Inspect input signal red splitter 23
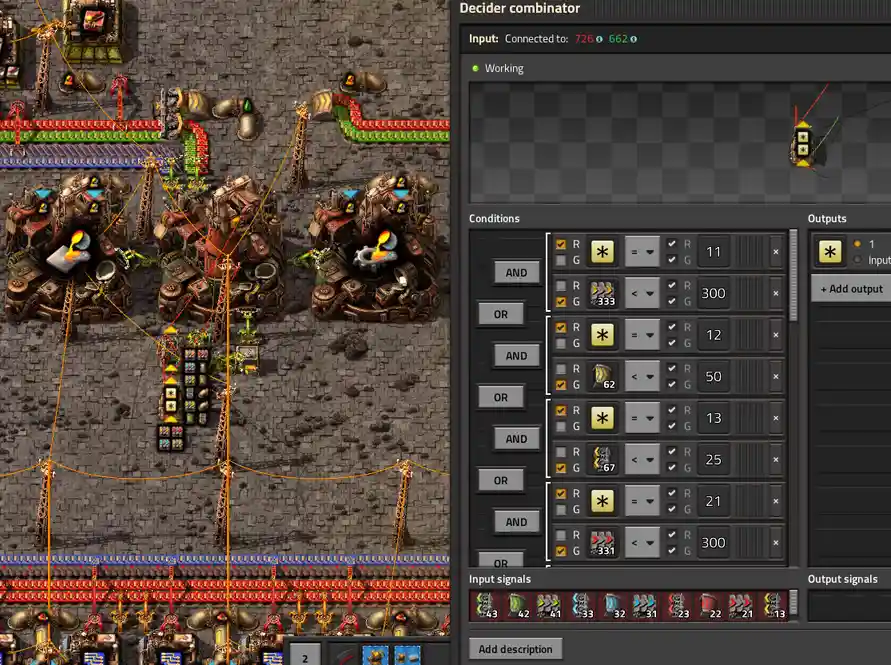The height and width of the screenshot is (665, 891). tap(677, 606)
